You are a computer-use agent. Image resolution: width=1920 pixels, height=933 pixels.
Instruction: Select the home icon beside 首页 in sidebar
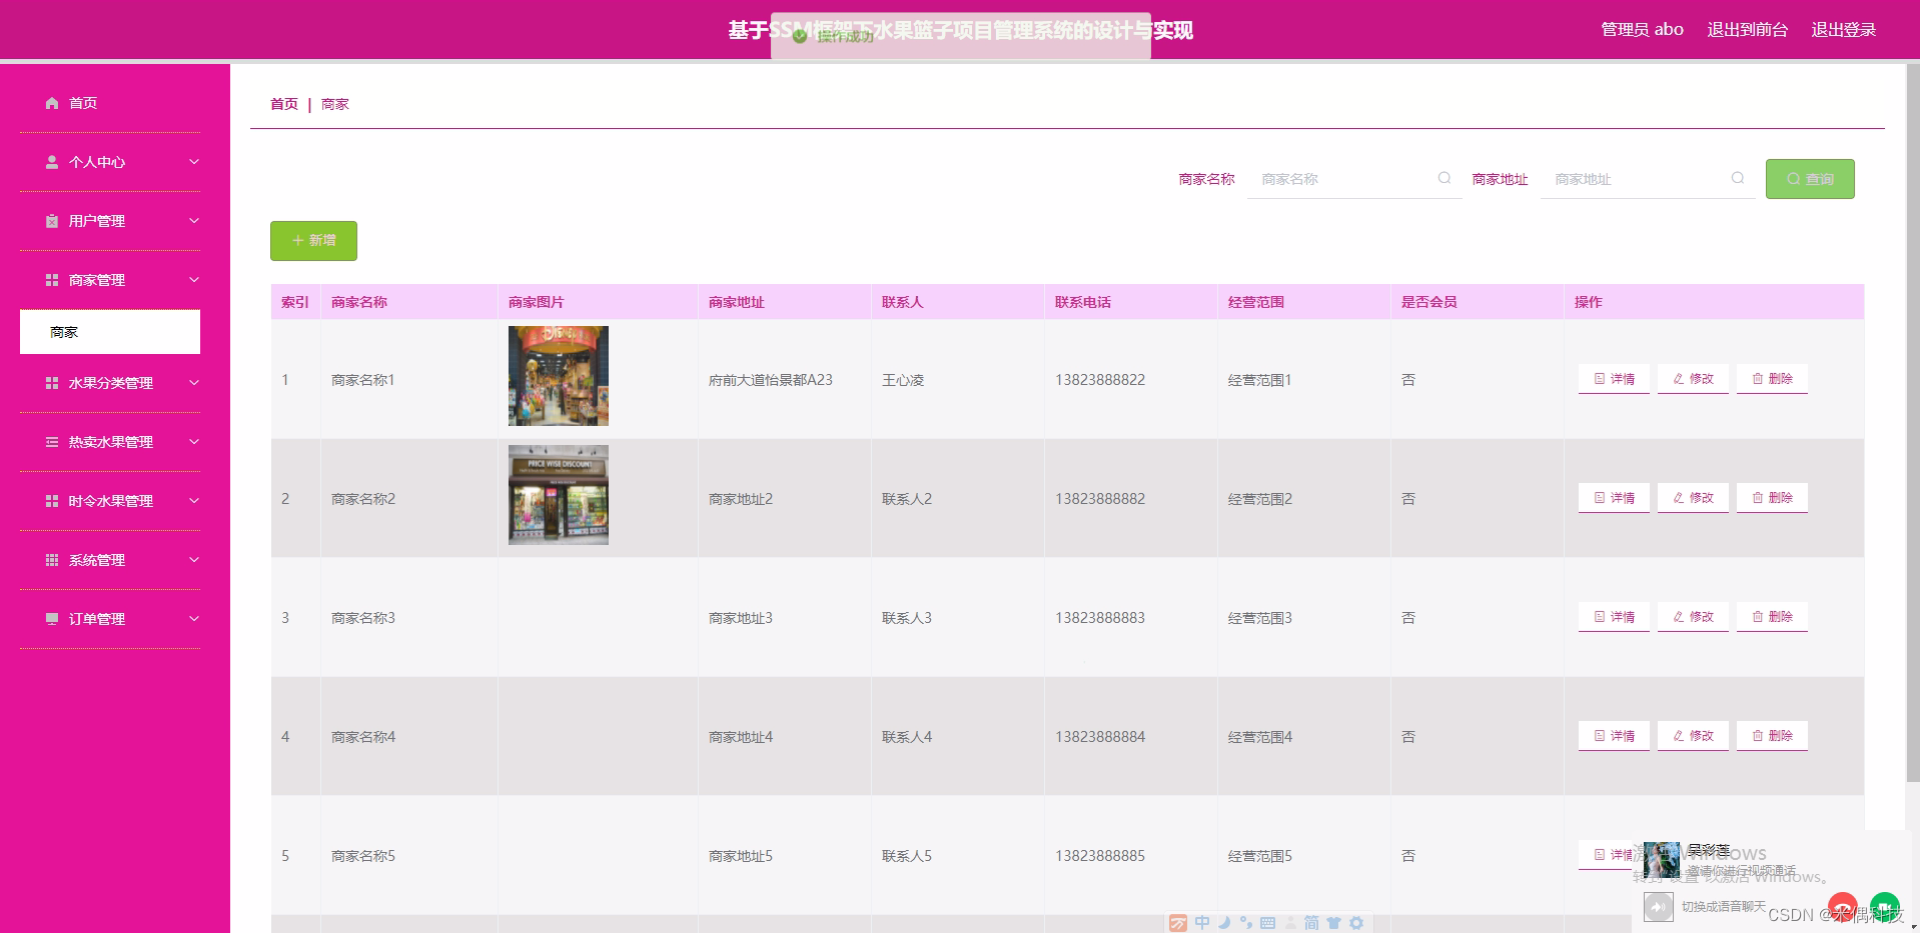[51, 102]
